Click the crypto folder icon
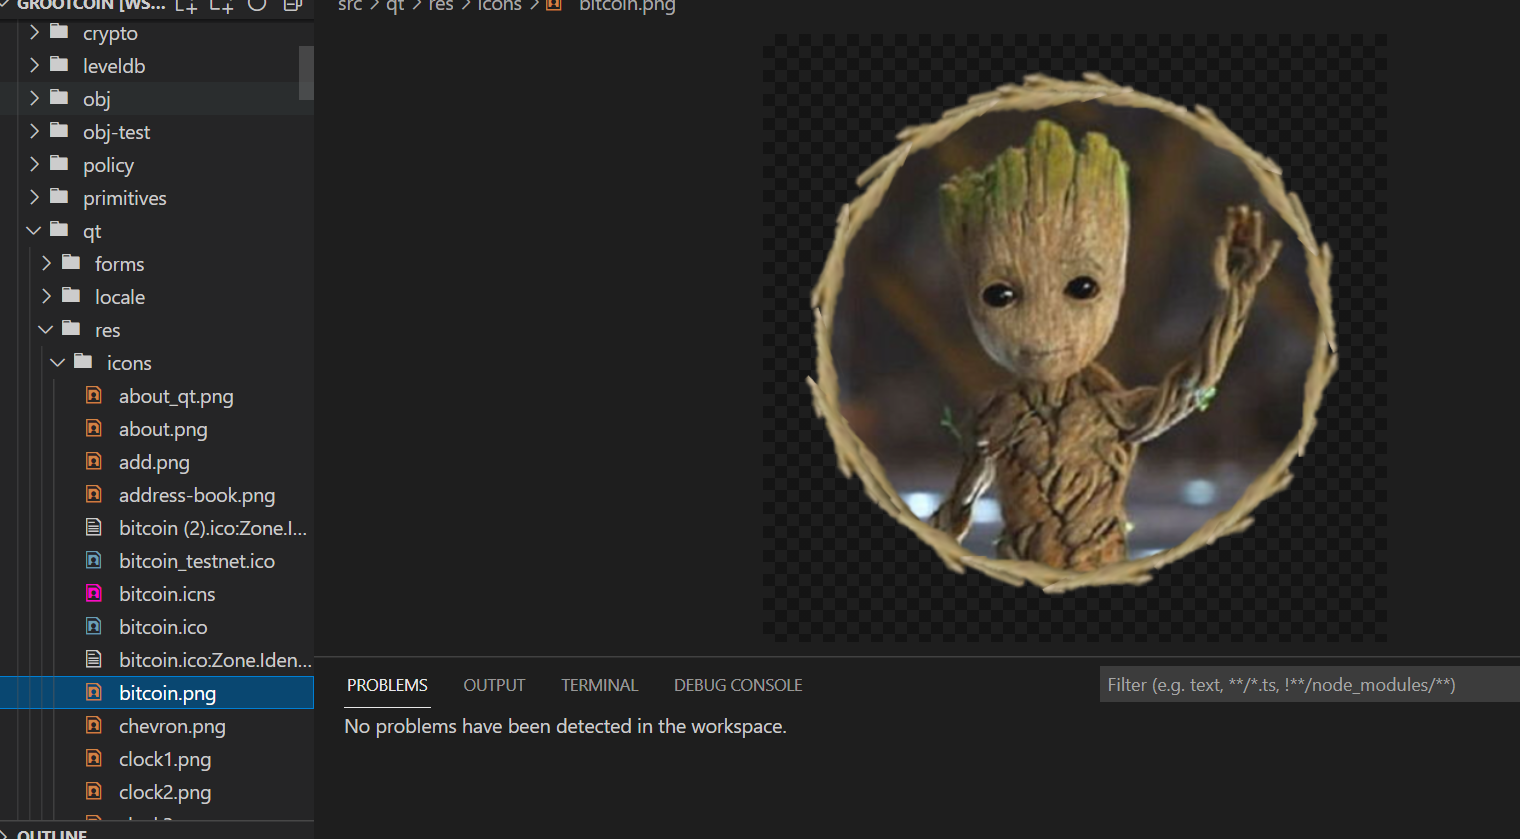The image size is (1520, 839). coord(59,32)
